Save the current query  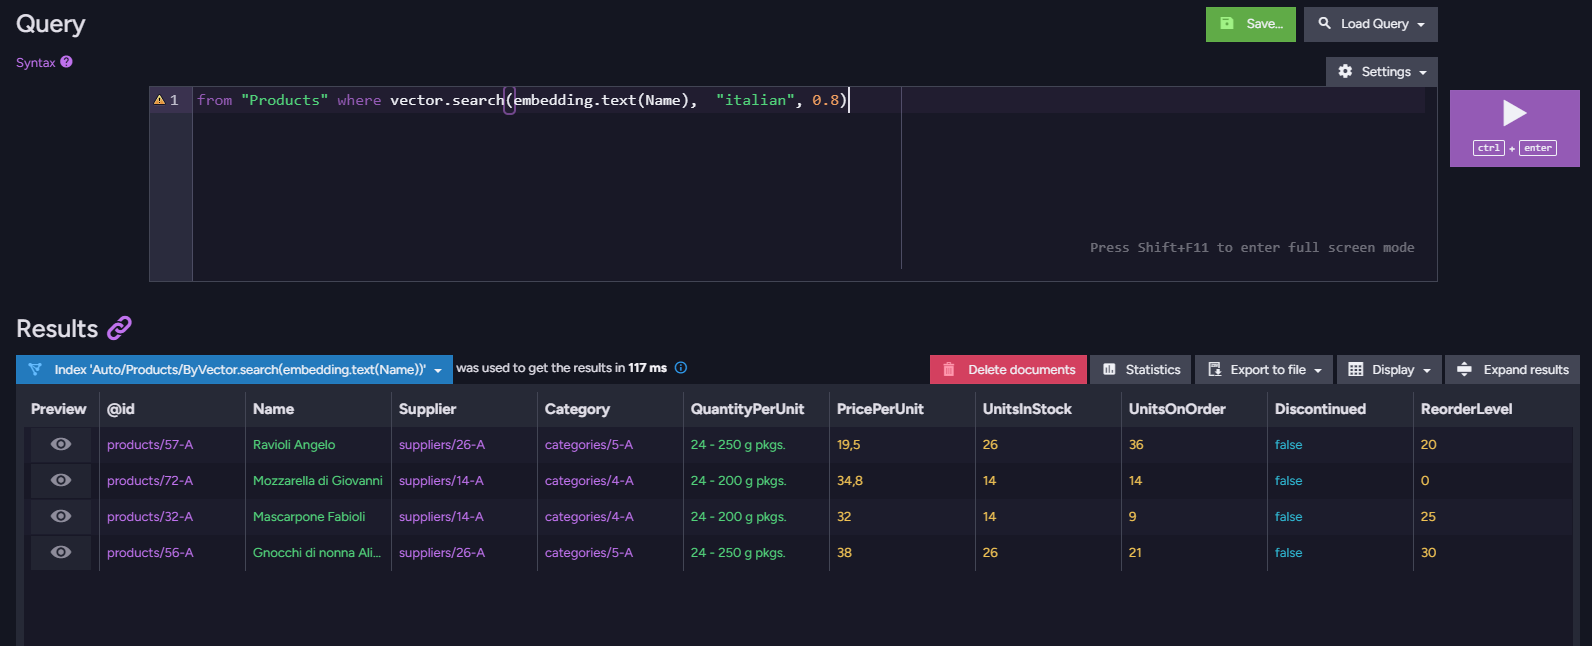[x=1251, y=24]
